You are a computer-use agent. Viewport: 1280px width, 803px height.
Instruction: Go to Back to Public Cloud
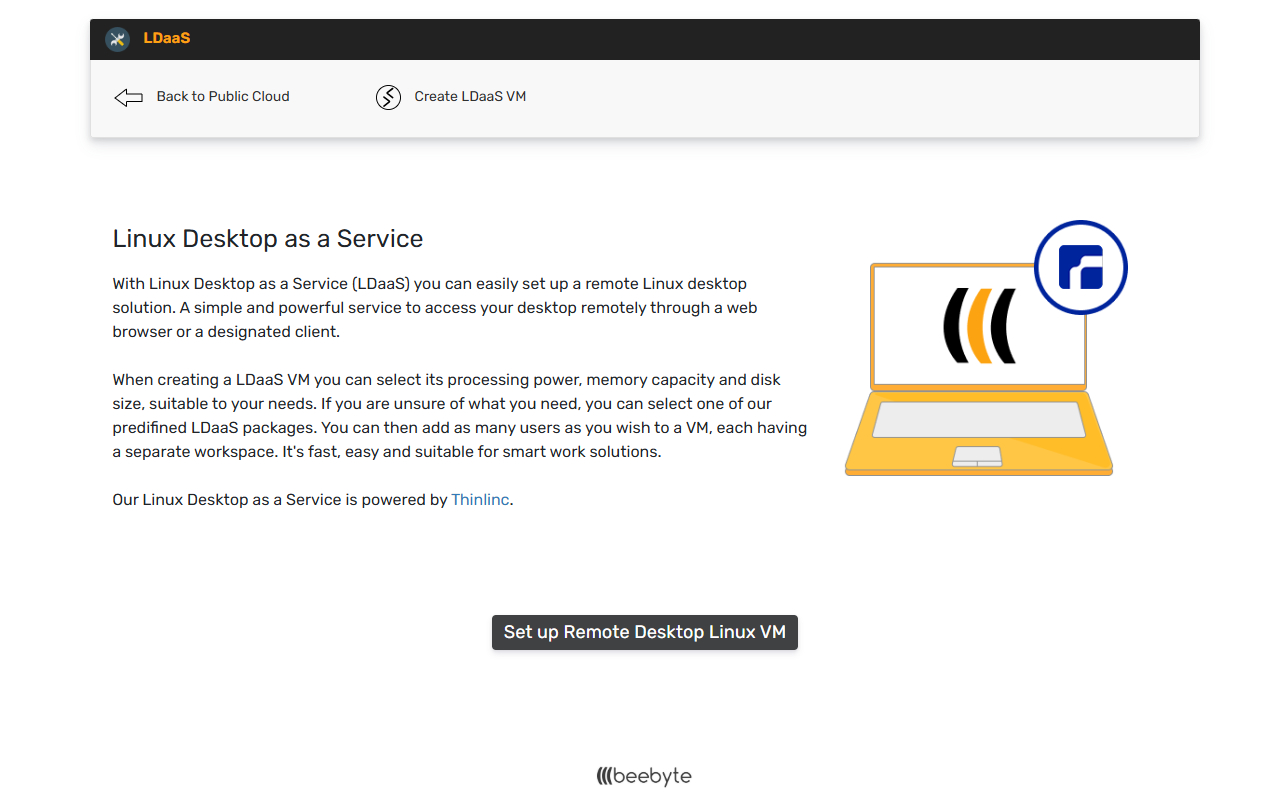coord(222,97)
